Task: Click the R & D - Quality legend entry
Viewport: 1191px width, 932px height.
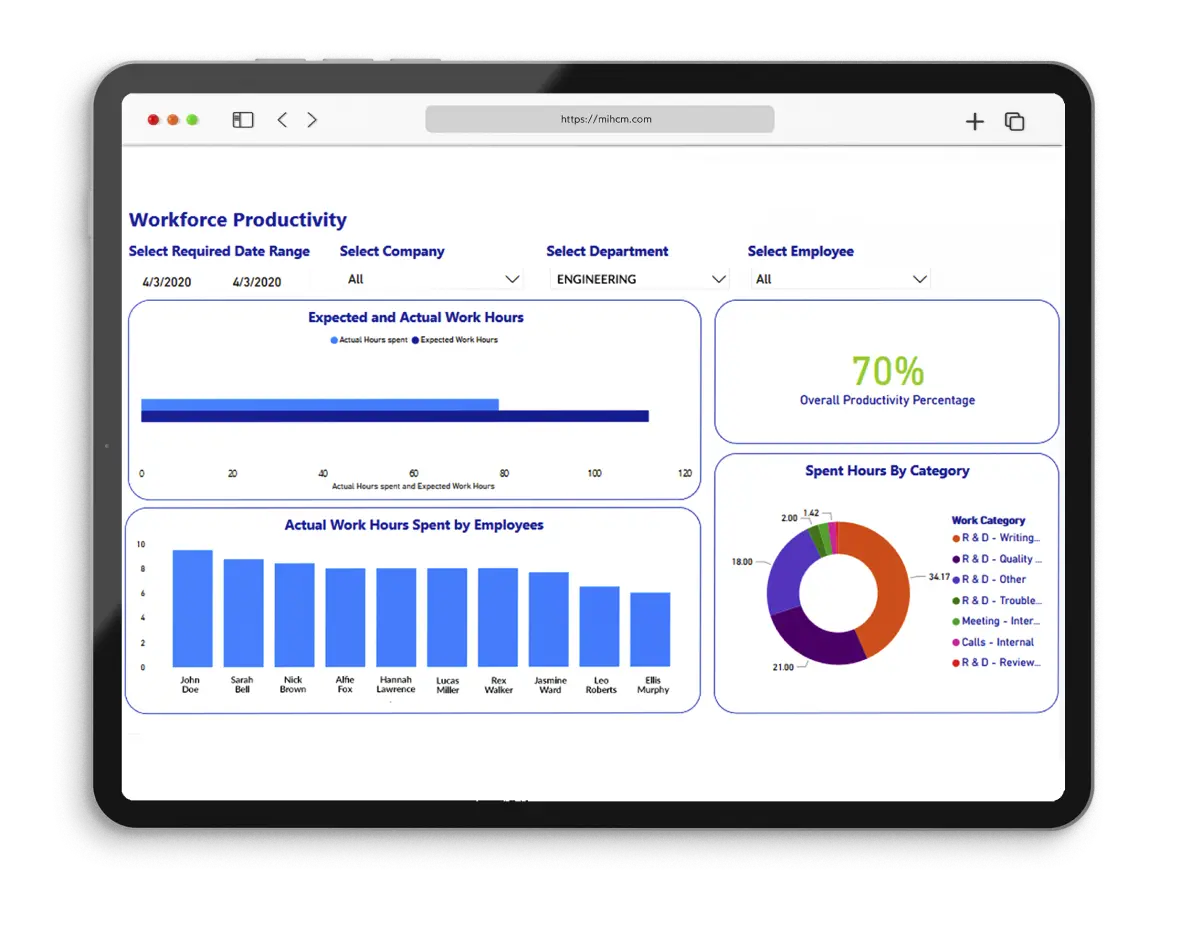Action: point(997,559)
